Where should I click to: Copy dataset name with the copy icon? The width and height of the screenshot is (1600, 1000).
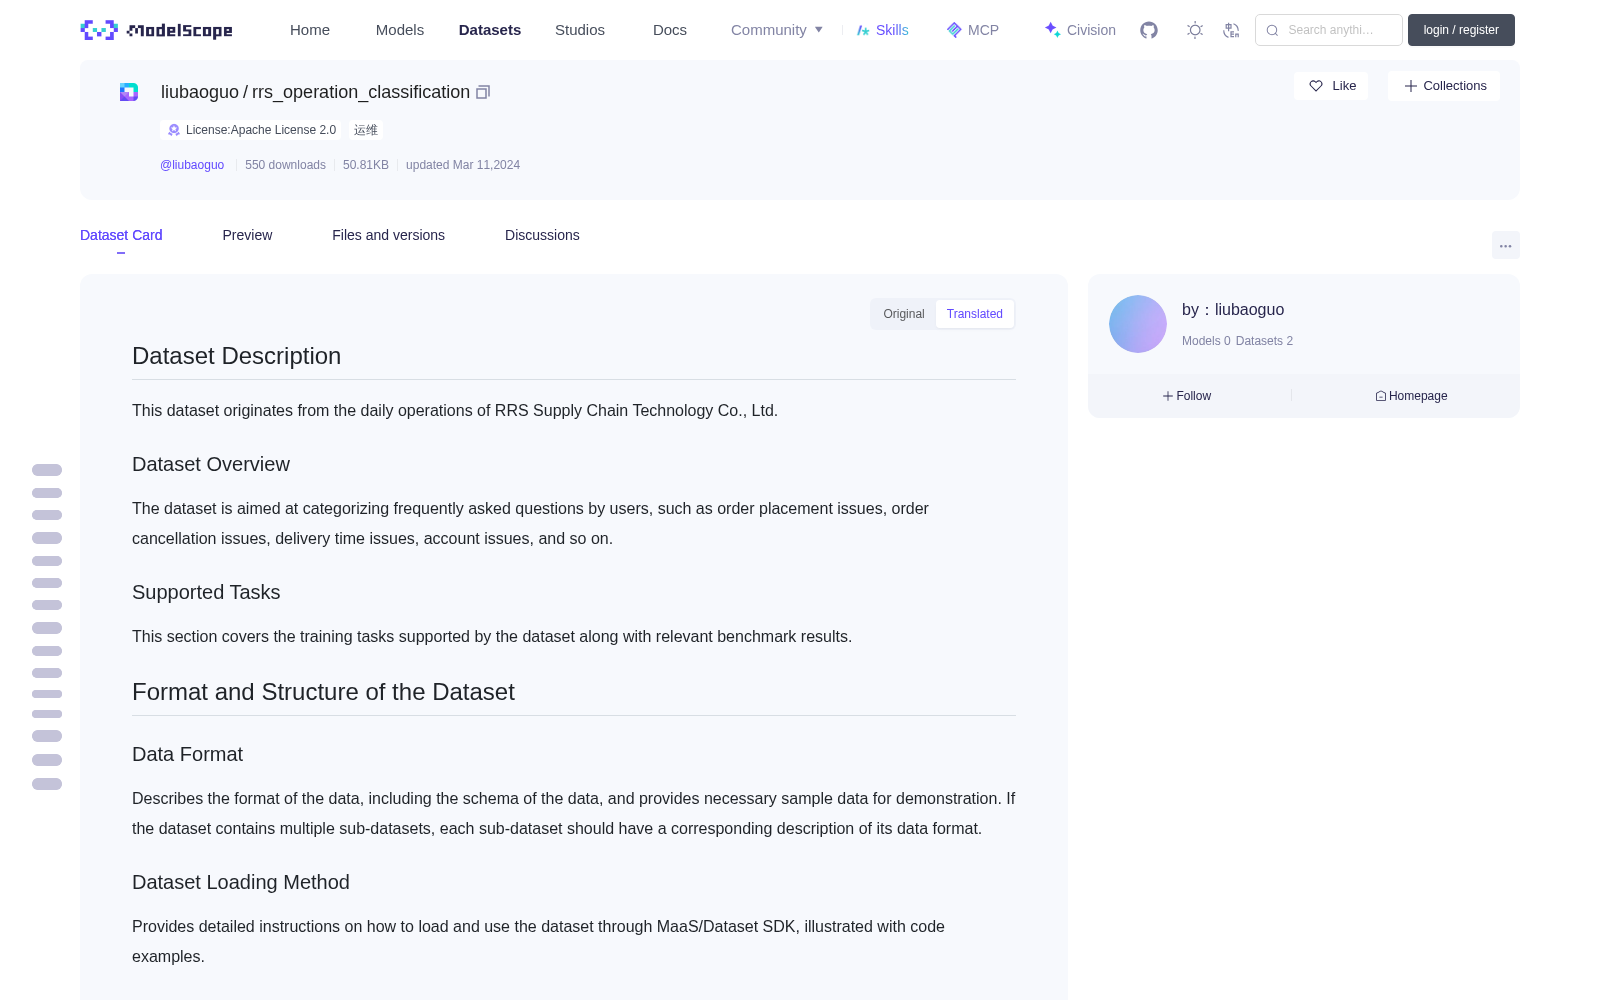[x=483, y=92]
